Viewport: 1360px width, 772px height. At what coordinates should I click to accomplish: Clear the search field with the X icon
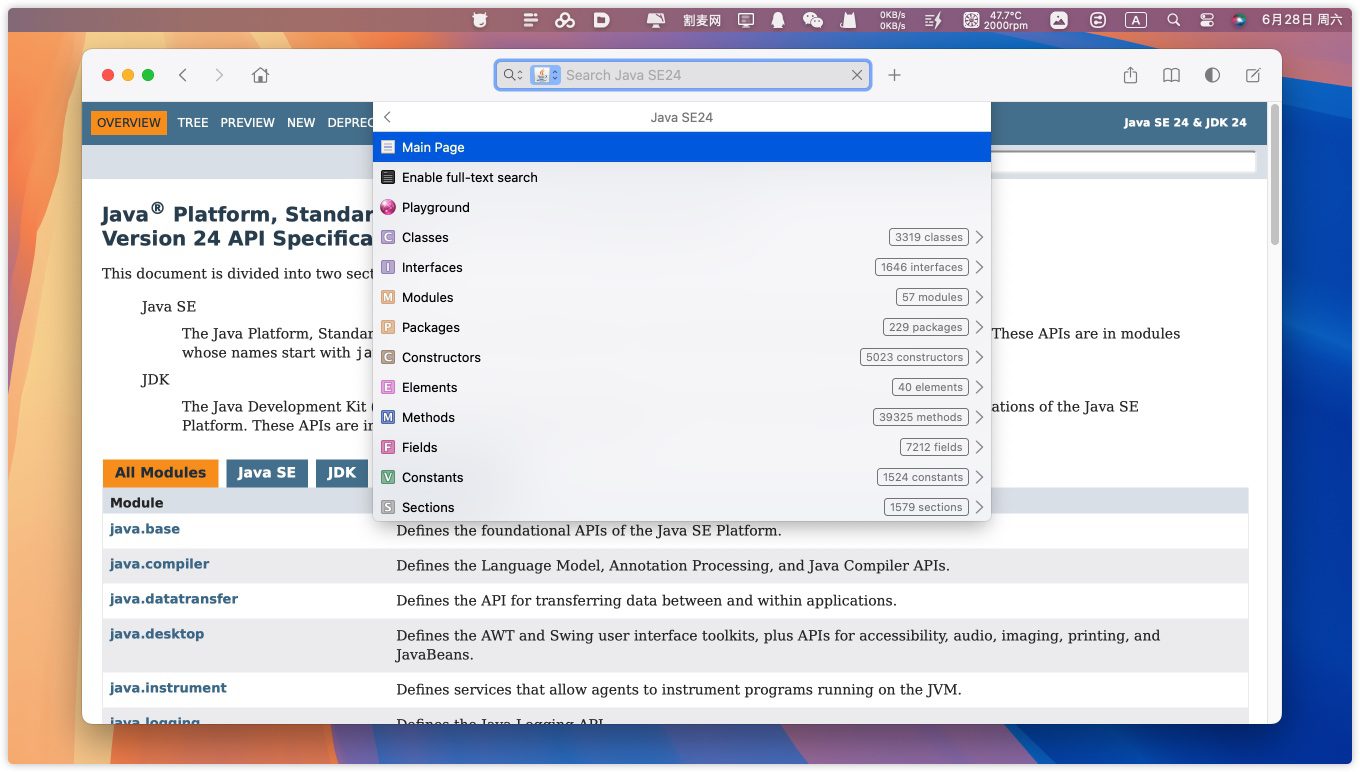[x=857, y=75]
